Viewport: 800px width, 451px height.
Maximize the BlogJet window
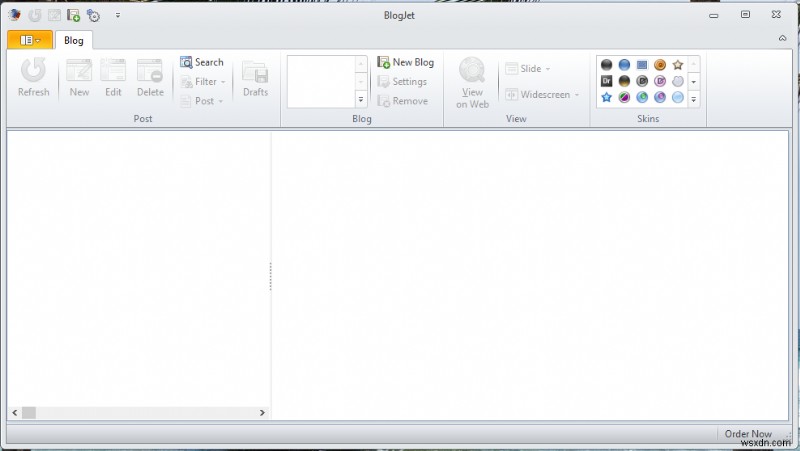[745, 14]
